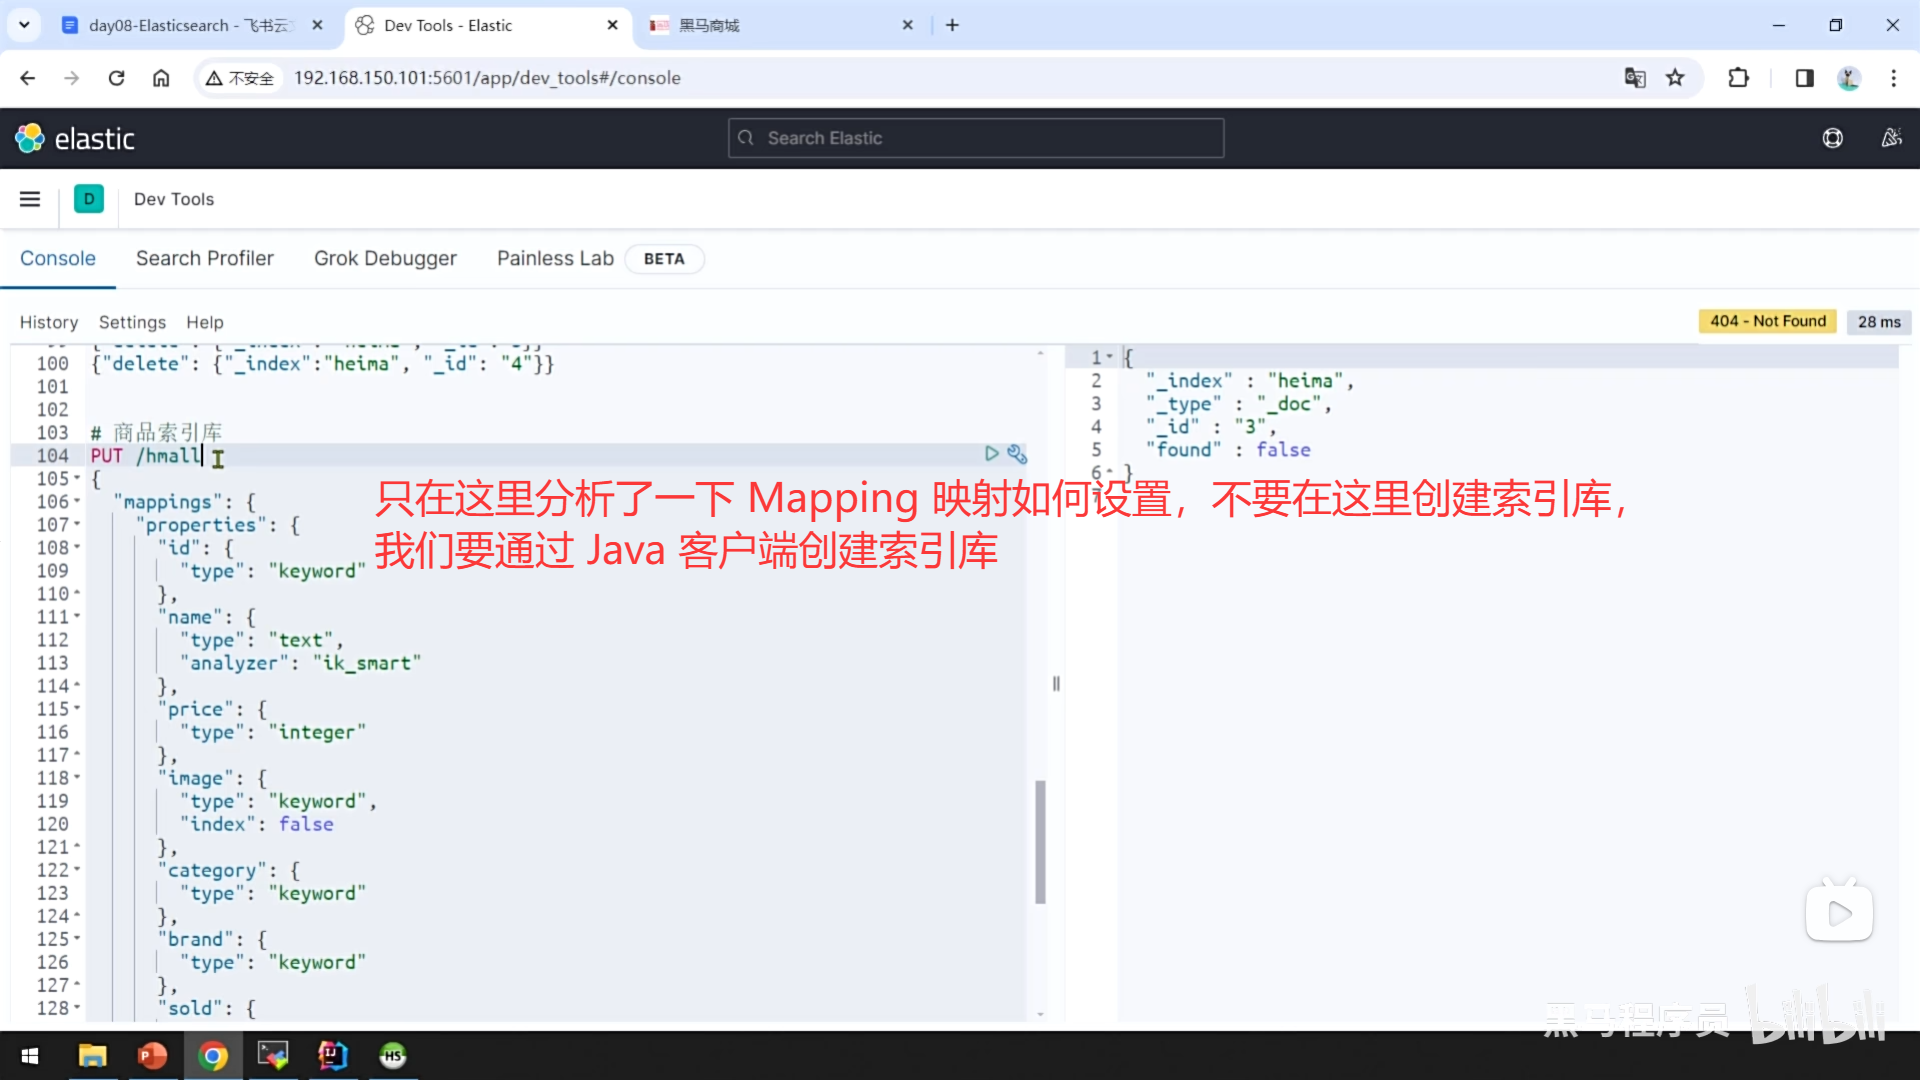Image resolution: width=1920 pixels, height=1080 pixels.
Task: Open the Elastic hamburger navigation menu
Action: [30, 199]
